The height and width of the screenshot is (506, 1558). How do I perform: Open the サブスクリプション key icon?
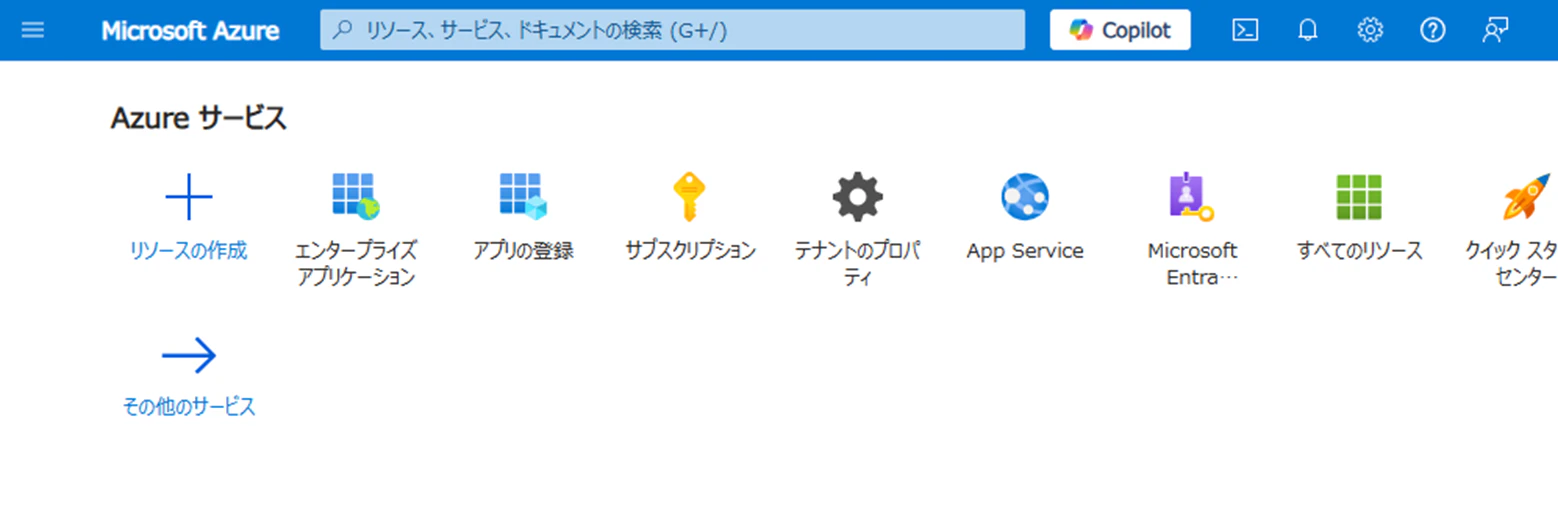690,197
